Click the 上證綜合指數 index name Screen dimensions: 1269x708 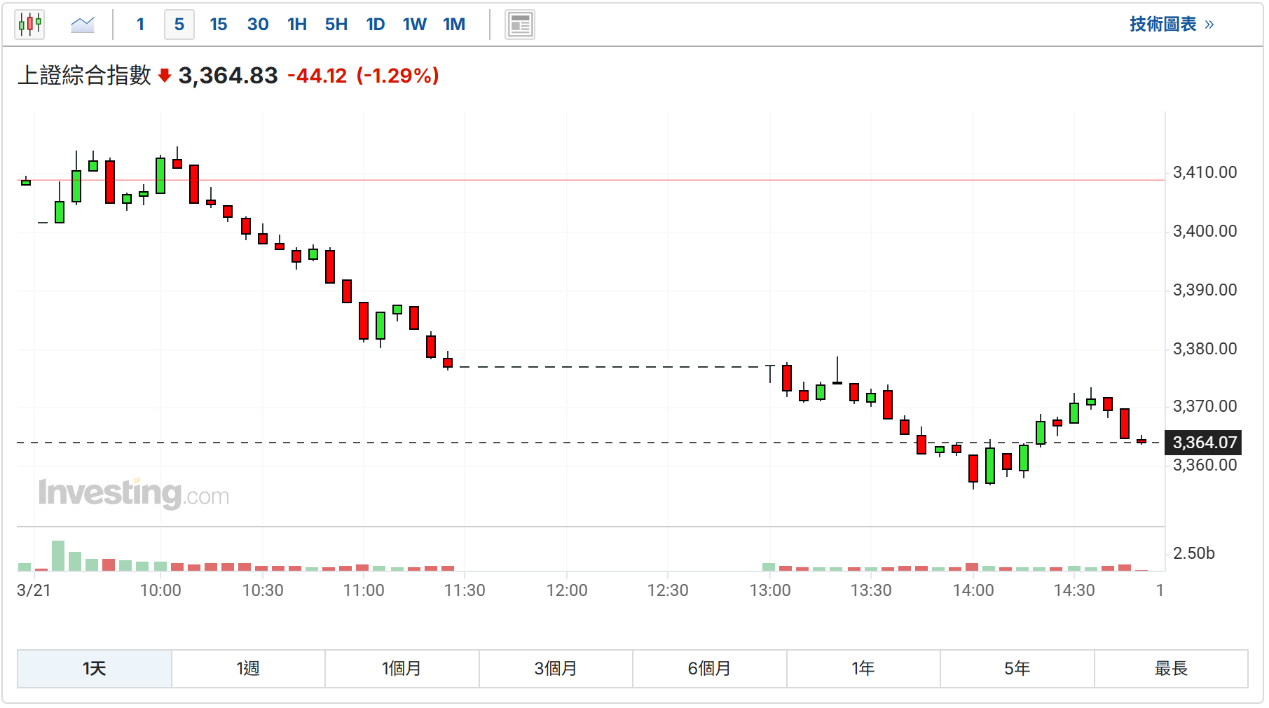84,75
